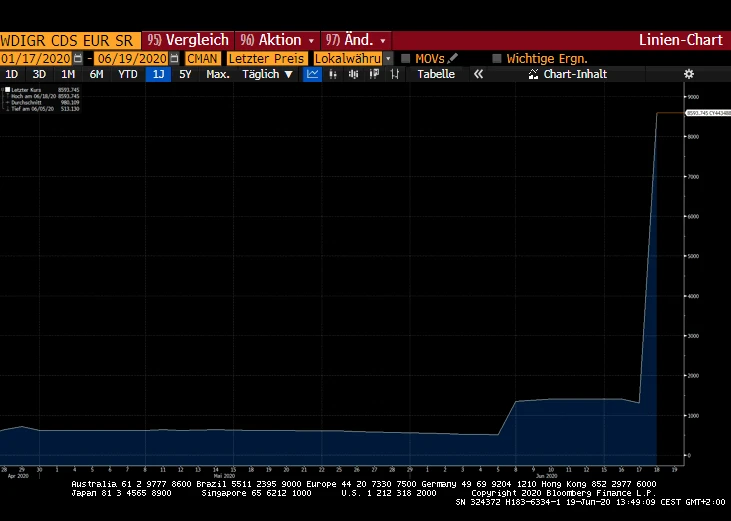Open the Aktion menu

[x=277, y=40]
